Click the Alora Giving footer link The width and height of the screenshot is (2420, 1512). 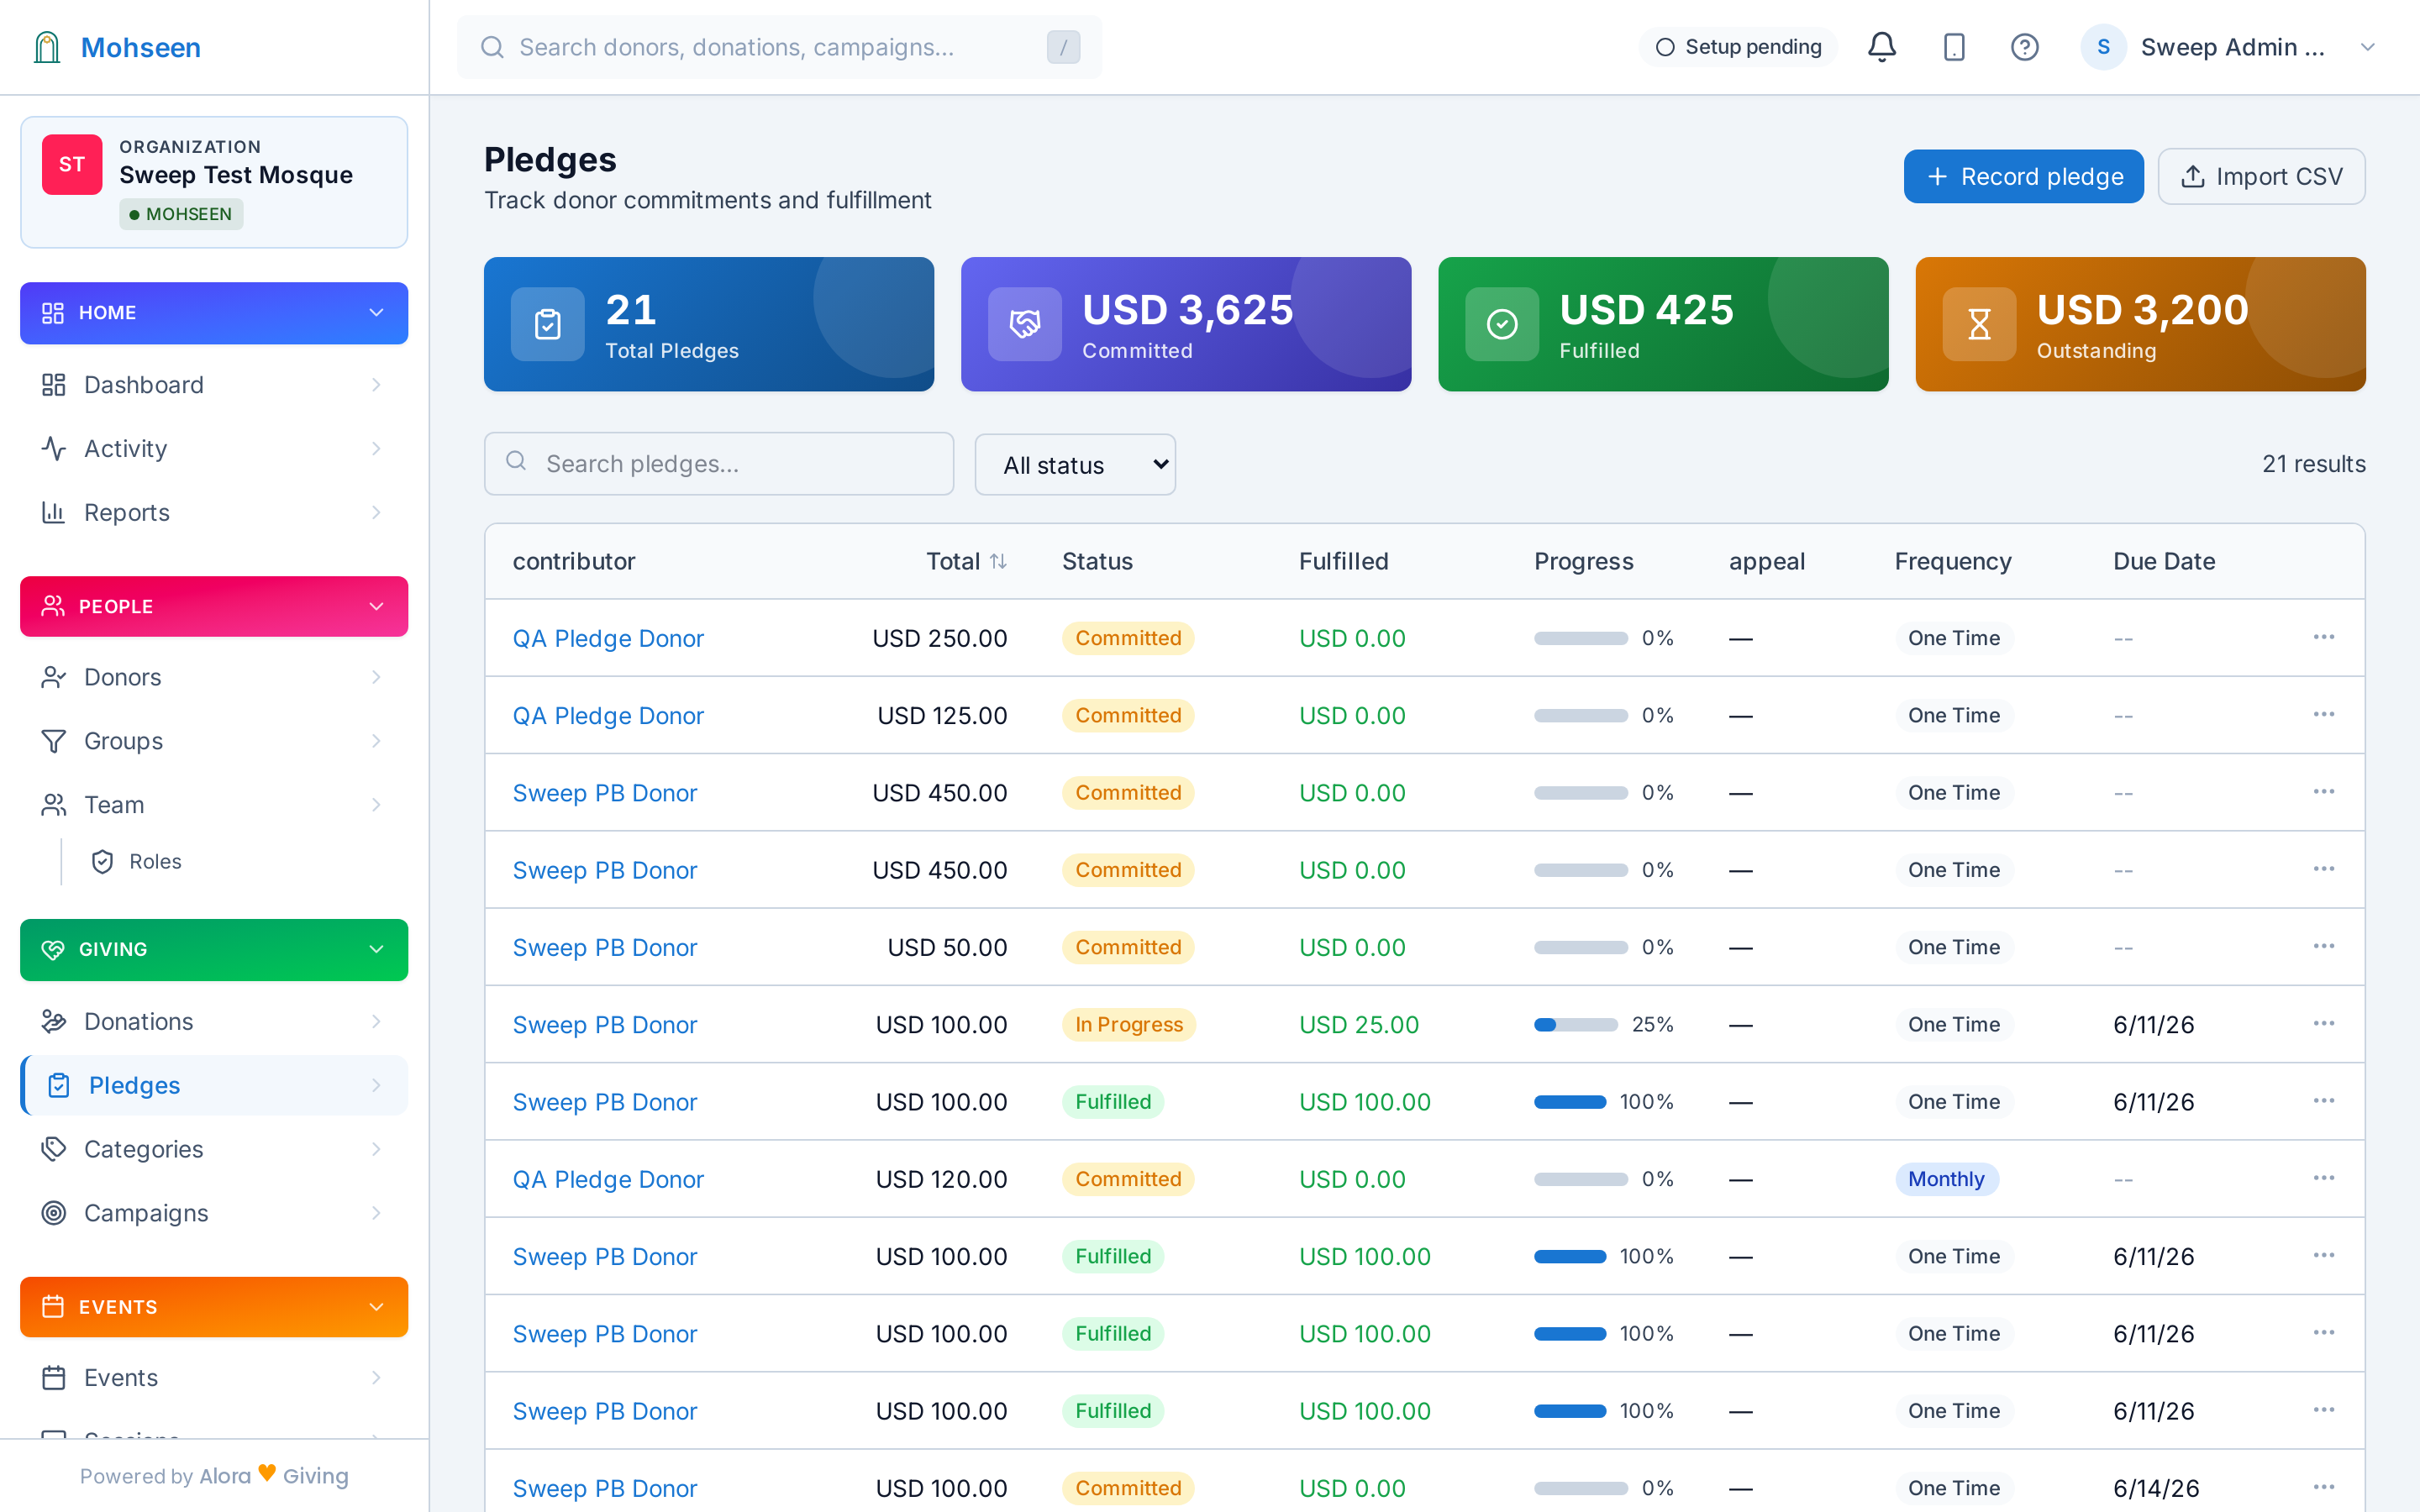point(274,1475)
